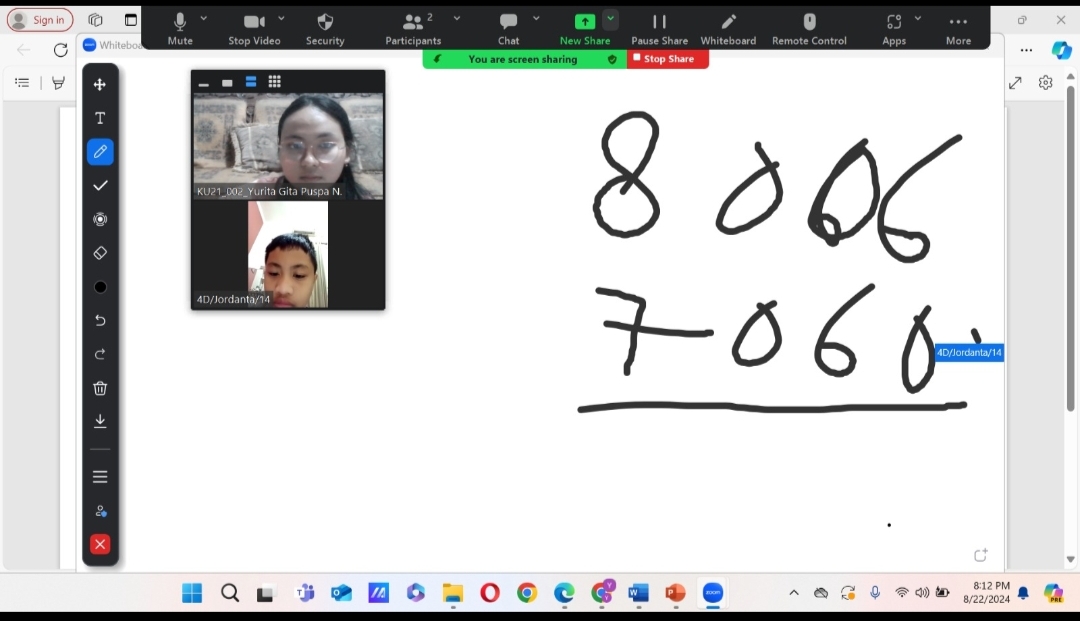Undo the last annotation stroke

pyautogui.click(x=100, y=321)
